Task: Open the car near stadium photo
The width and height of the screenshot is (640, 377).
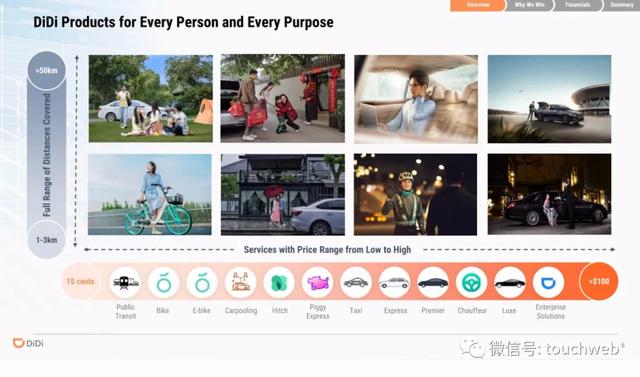Action: click(x=549, y=99)
